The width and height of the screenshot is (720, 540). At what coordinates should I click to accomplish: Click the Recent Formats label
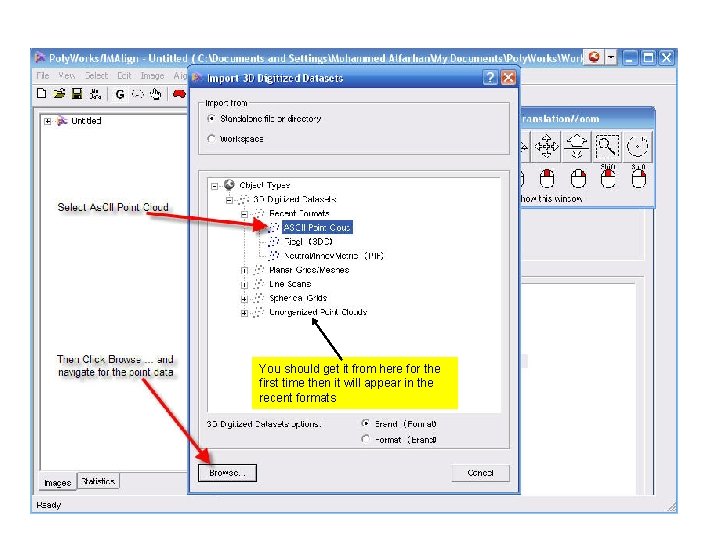(x=299, y=213)
